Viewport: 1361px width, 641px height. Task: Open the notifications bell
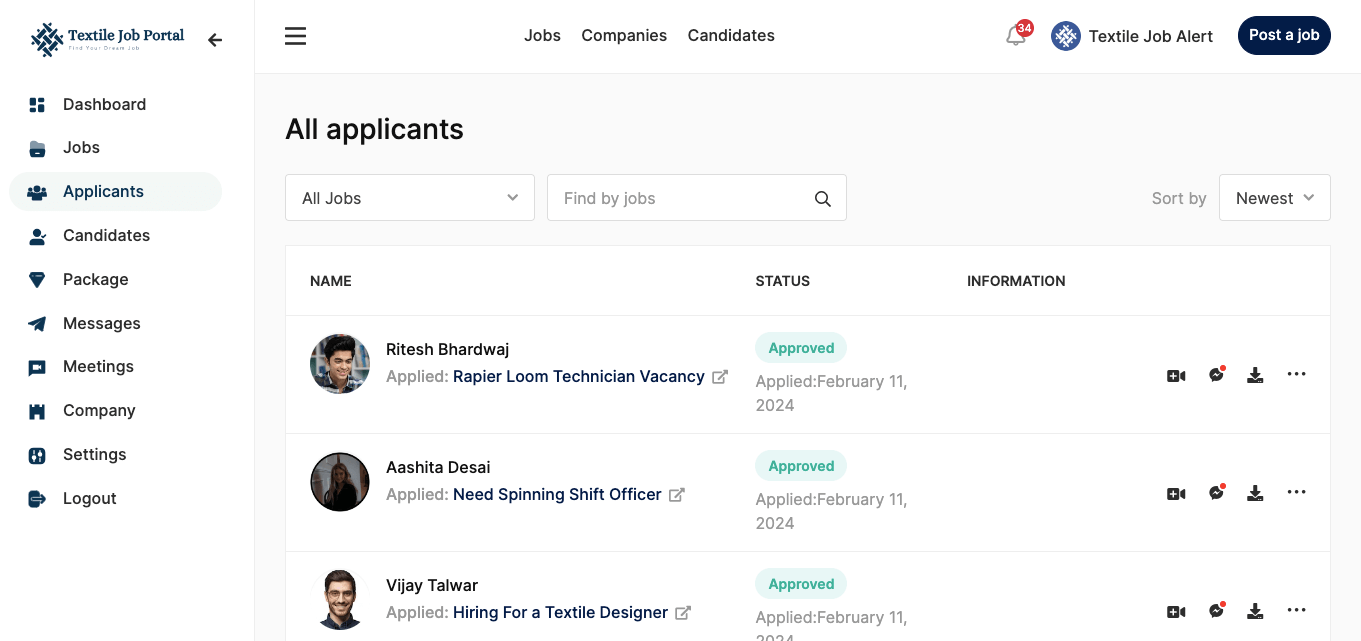(1014, 35)
